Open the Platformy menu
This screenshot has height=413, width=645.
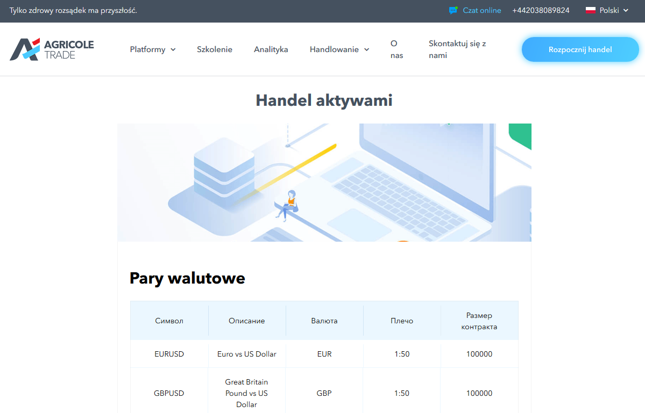click(153, 49)
